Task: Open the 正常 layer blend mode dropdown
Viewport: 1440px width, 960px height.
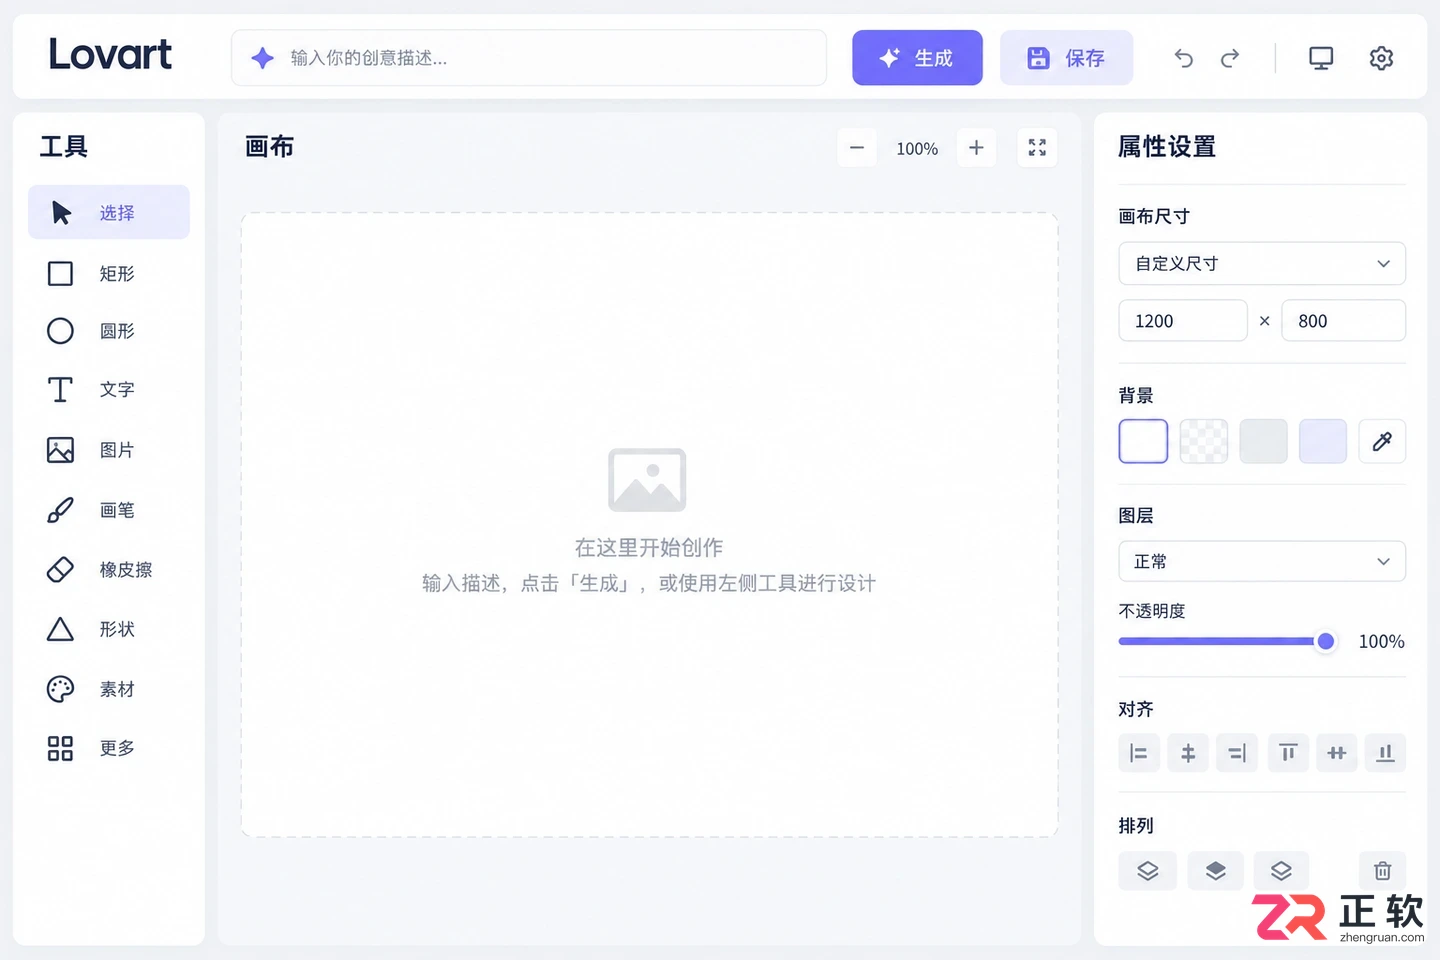Action: [x=1262, y=561]
